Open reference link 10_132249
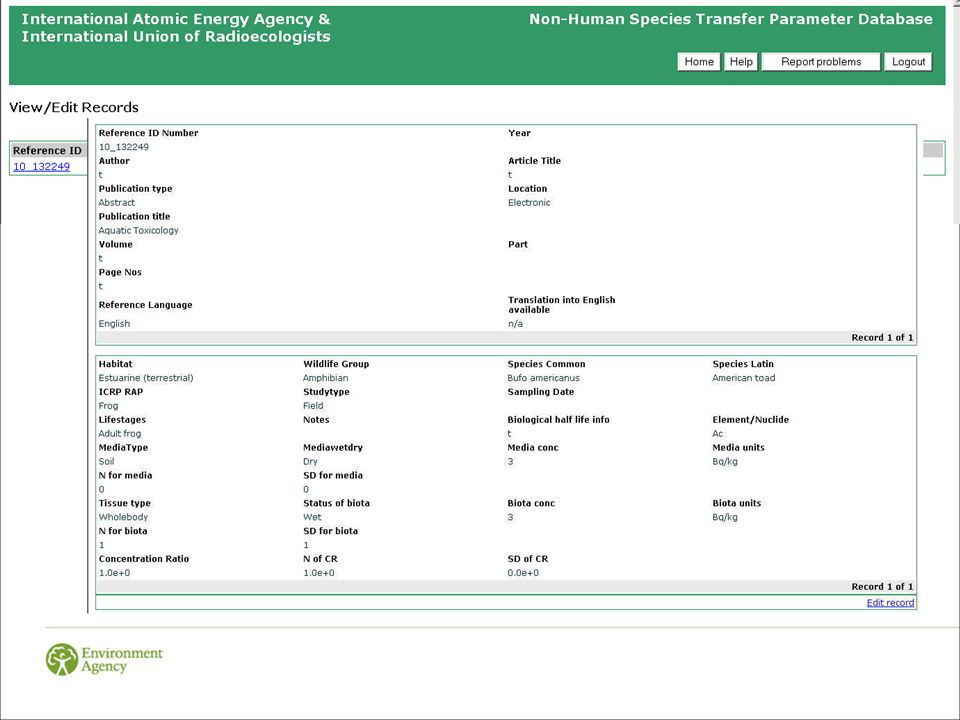 coord(42,167)
